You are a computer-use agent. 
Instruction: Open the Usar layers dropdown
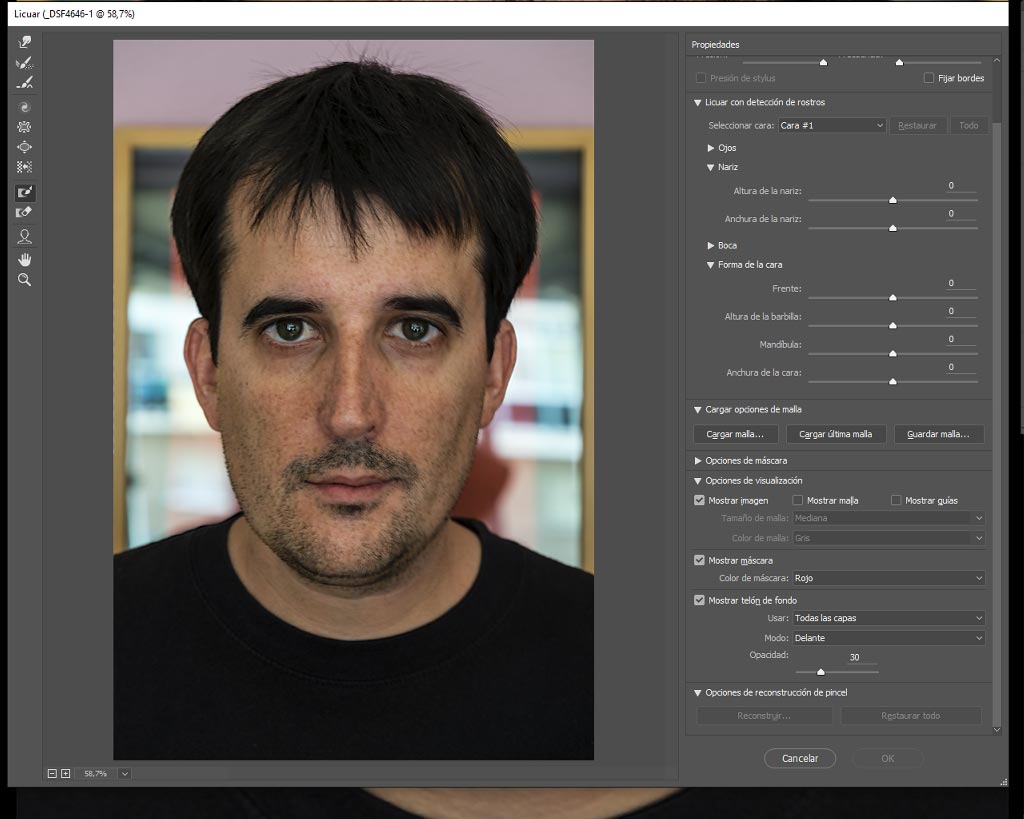[888, 618]
